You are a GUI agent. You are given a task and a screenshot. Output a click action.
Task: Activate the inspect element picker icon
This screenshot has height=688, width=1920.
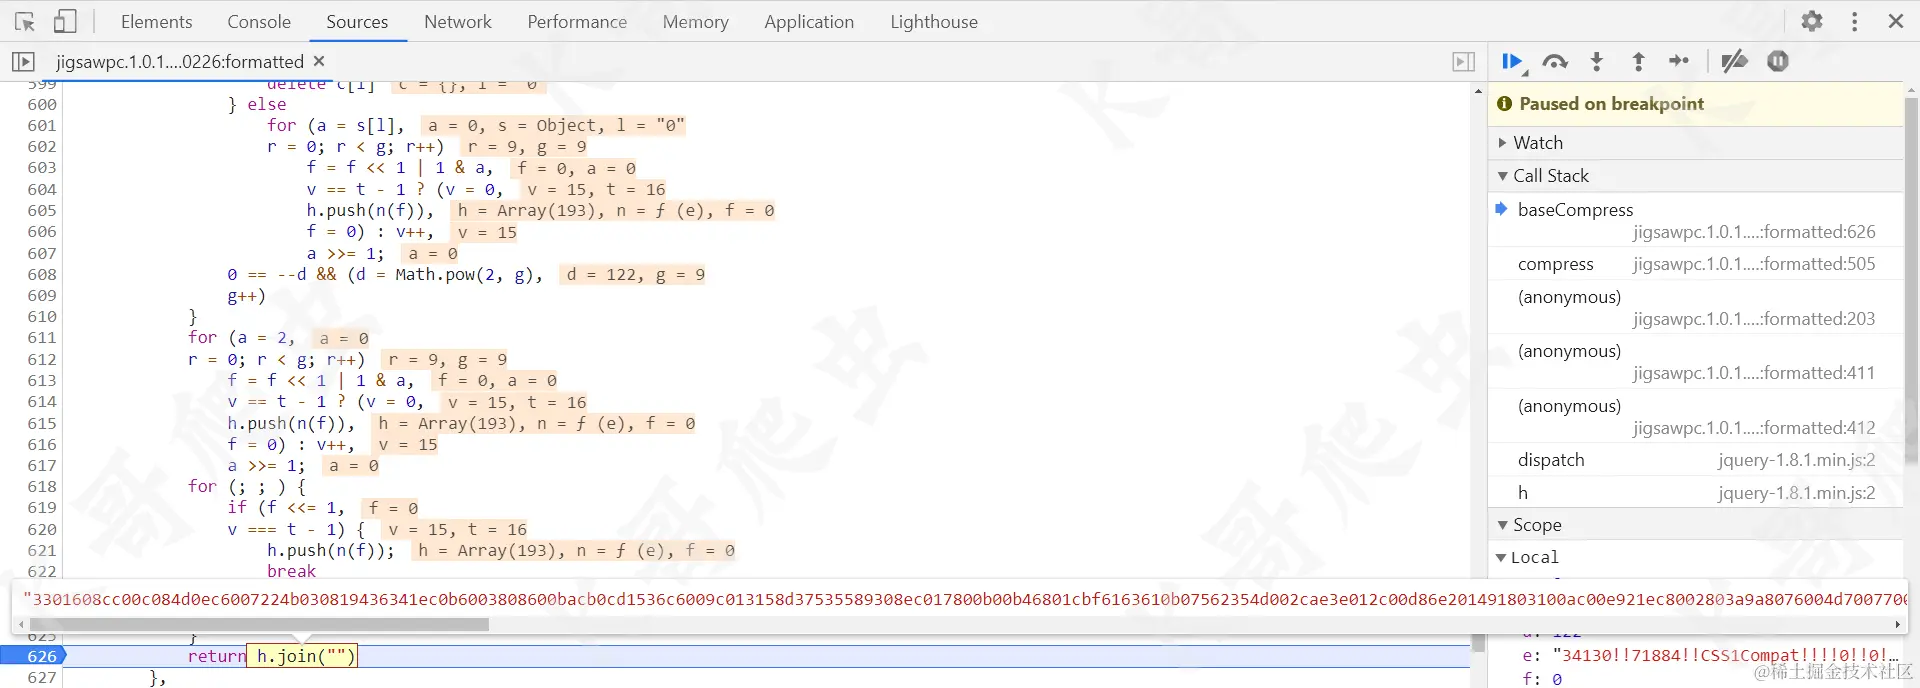click(x=25, y=21)
